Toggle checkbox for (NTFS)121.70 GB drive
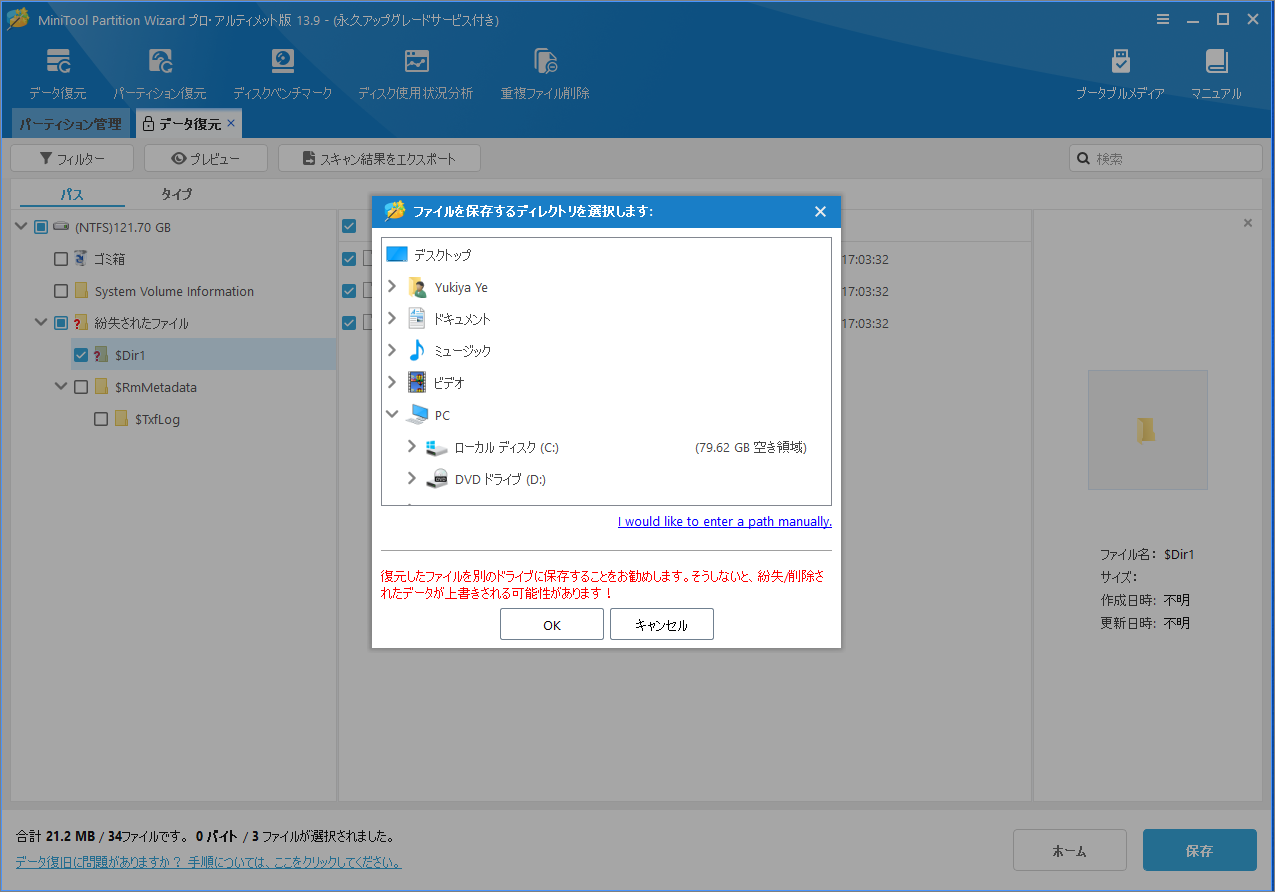The image size is (1275, 892). (x=41, y=227)
